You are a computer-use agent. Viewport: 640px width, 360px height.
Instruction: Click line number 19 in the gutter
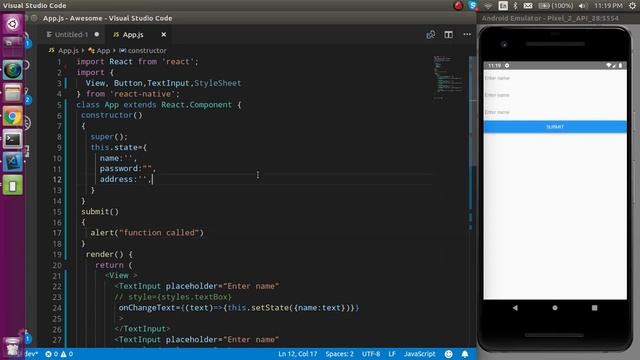coord(57,254)
